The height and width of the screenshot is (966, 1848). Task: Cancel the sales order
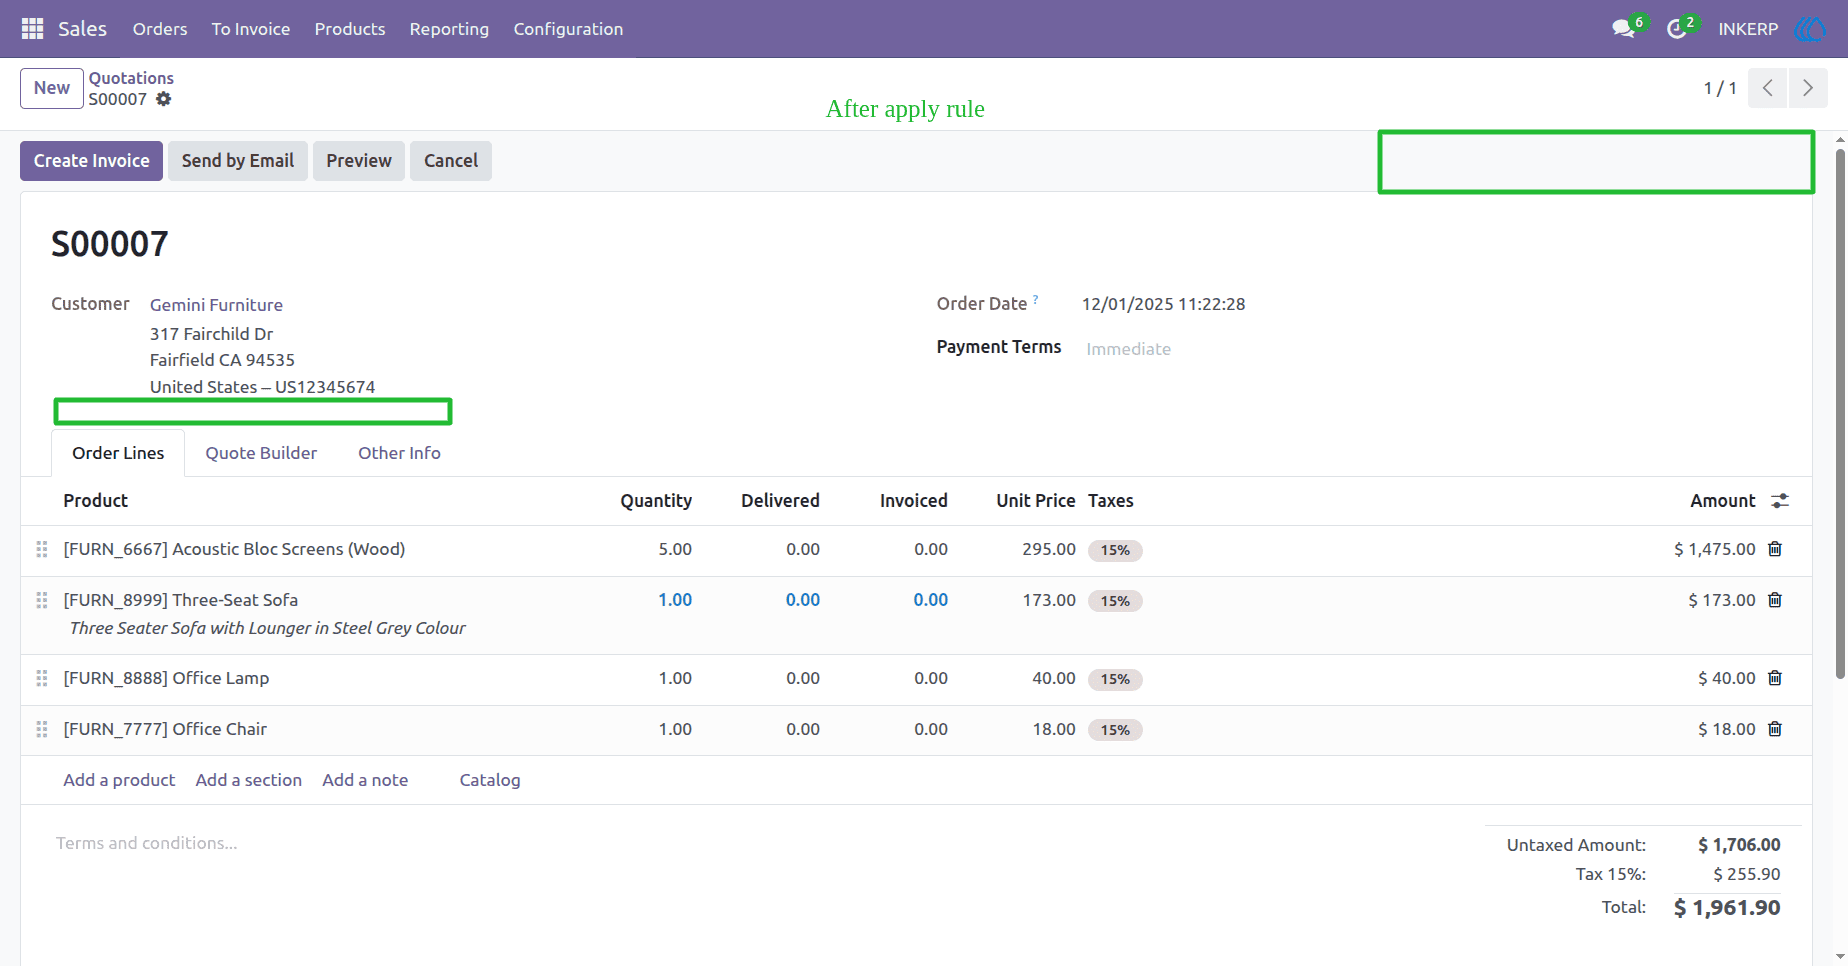tap(451, 161)
